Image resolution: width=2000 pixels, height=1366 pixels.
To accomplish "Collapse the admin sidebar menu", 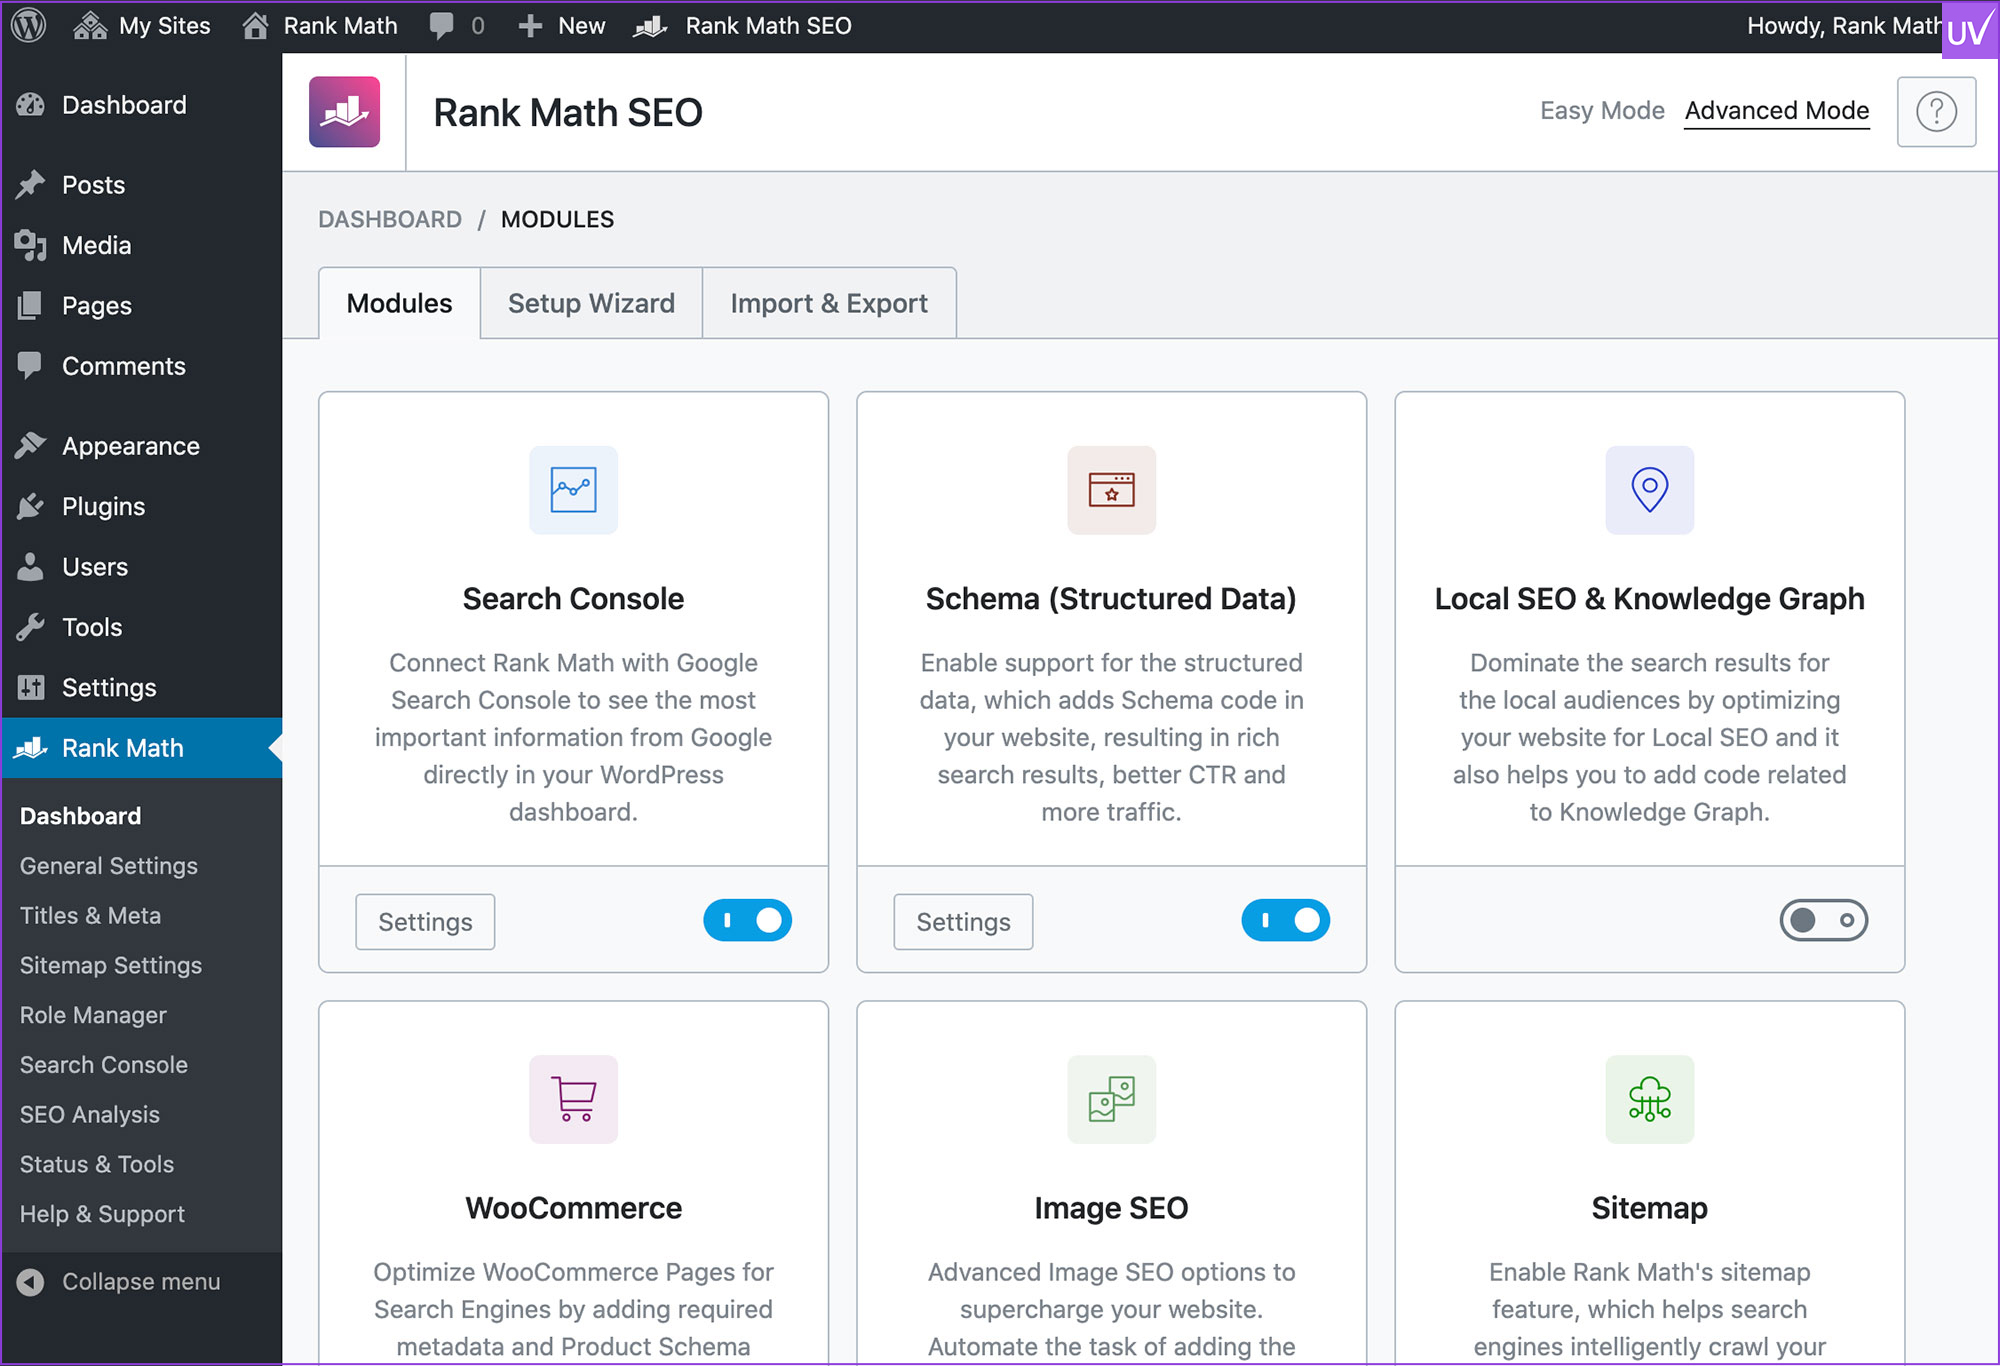I will click(x=120, y=1282).
